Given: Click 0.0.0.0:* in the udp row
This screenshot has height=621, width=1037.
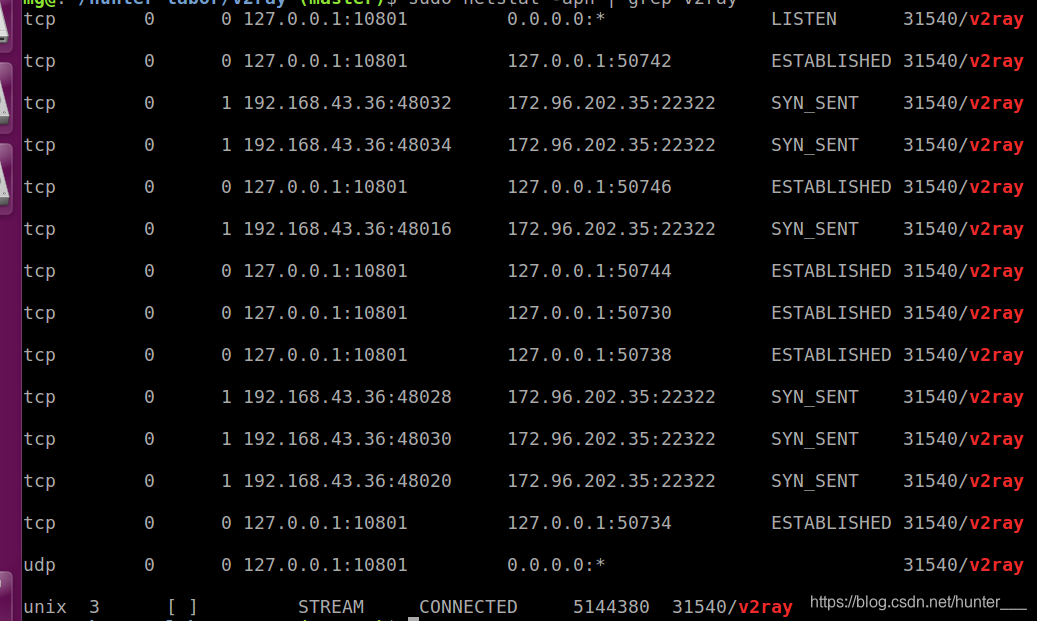Looking at the screenshot, I should click(556, 565).
